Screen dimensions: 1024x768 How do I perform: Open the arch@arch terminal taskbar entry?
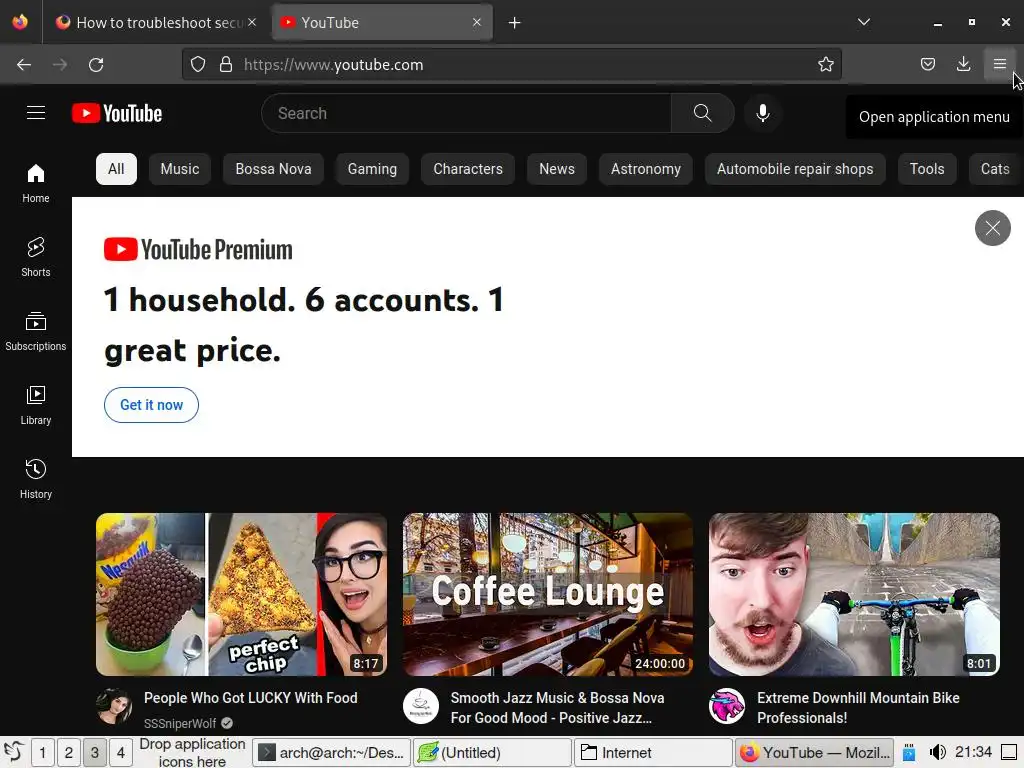tap(332, 753)
